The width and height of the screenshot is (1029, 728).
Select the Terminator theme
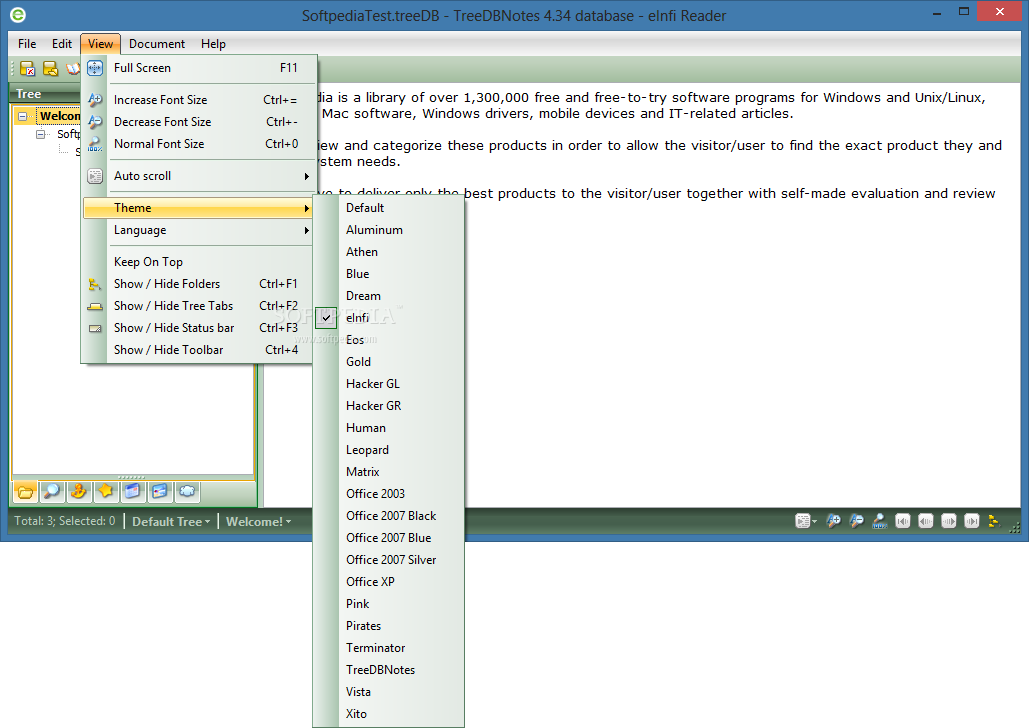pos(388,648)
